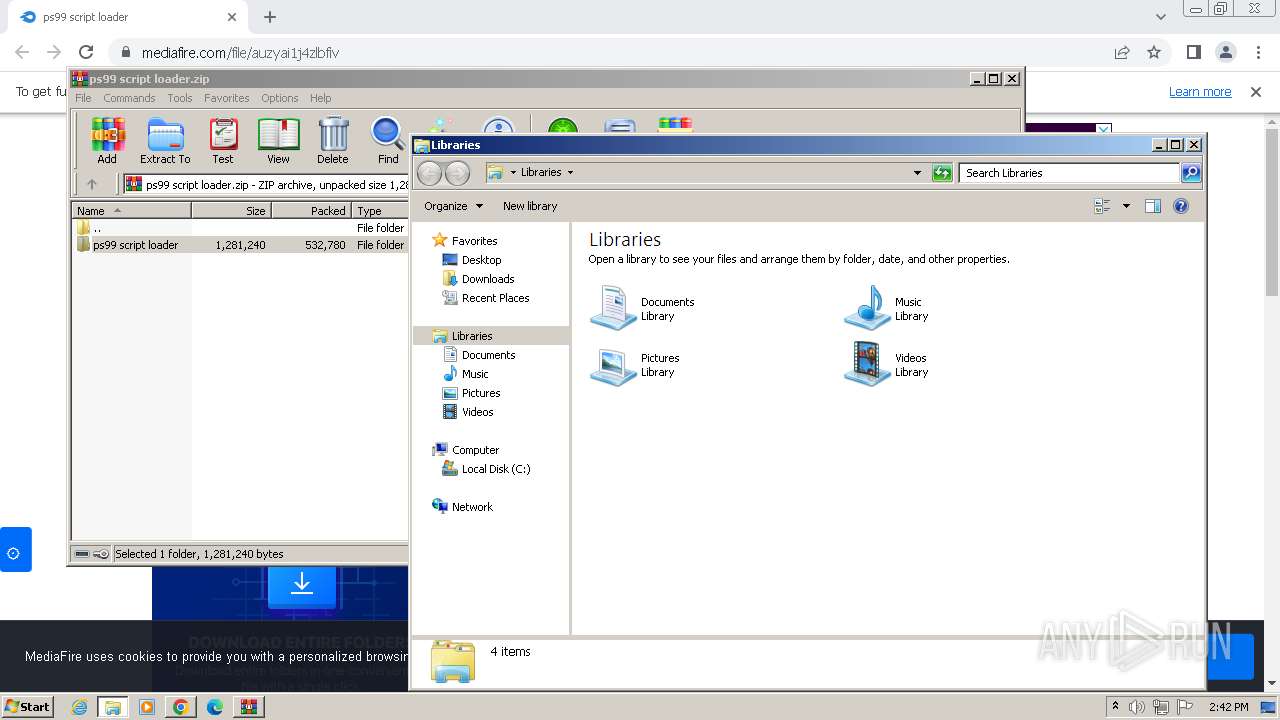Viewport: 1280px width, 720px height.
Task: Click Edge icon in the taskbar
Action: pos(214,707)
